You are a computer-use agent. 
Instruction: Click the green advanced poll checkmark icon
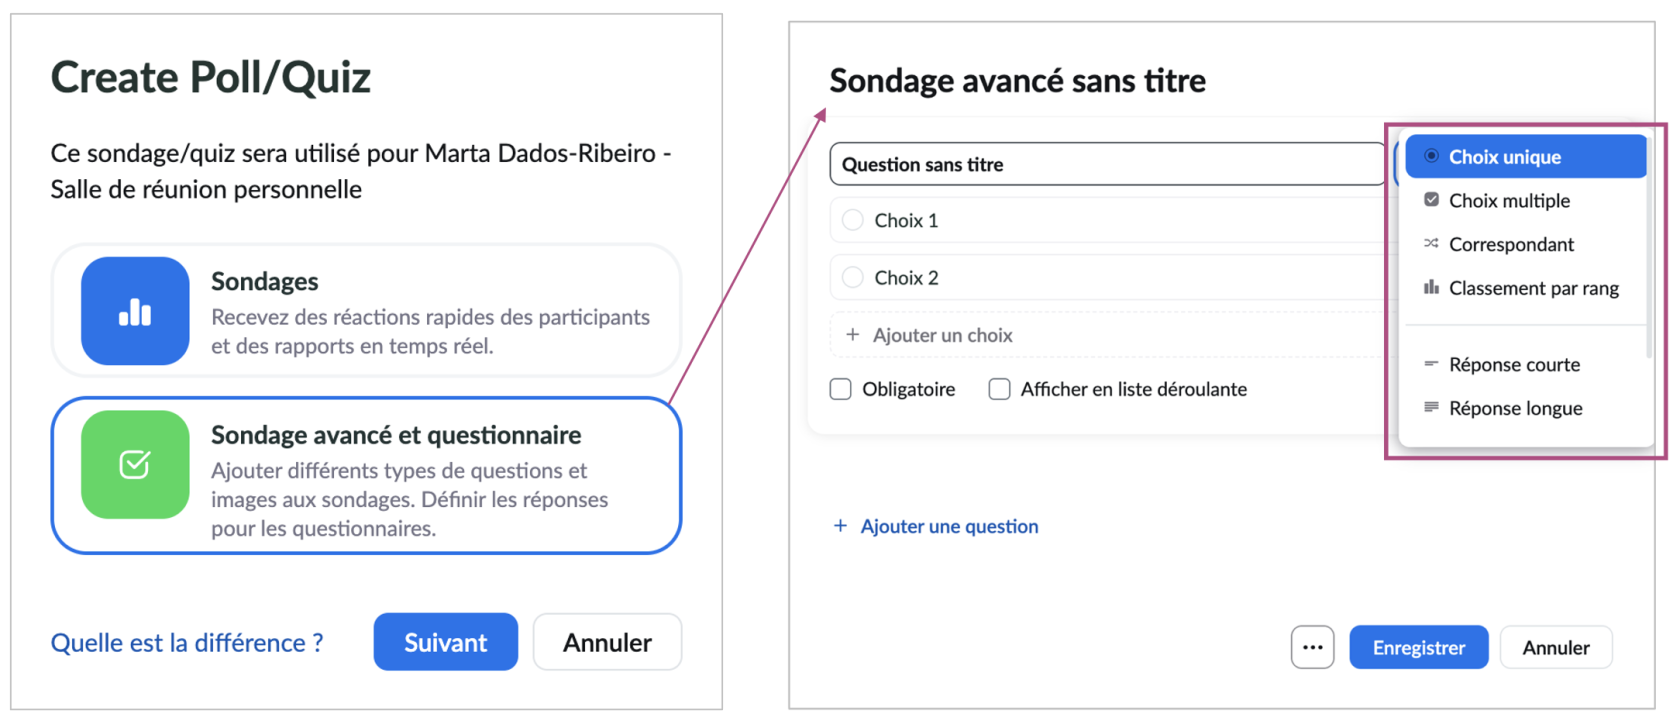point(135,465)
